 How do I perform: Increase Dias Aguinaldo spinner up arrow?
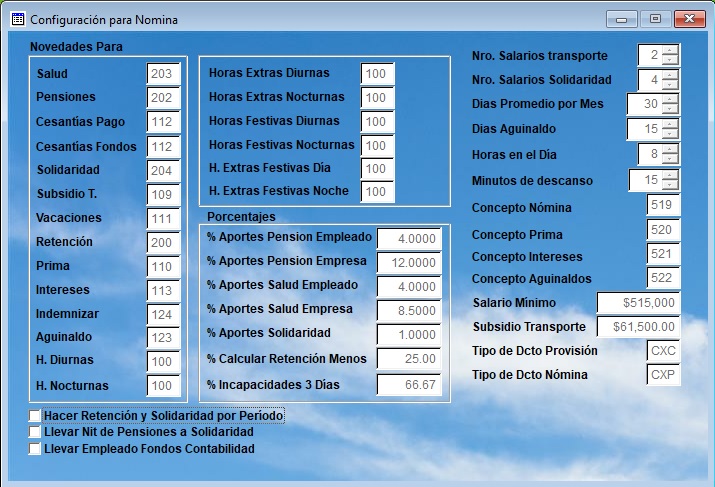(670, 124)
